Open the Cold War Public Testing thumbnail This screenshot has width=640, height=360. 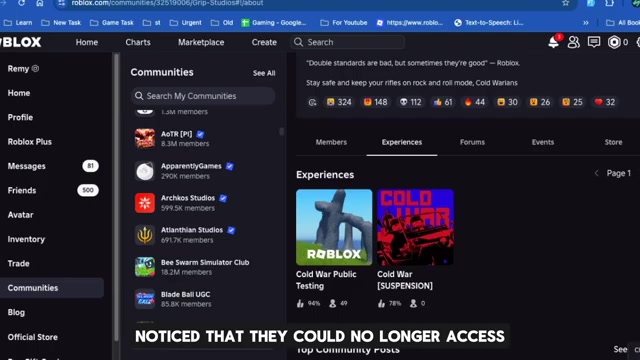[x=334, y=227]
